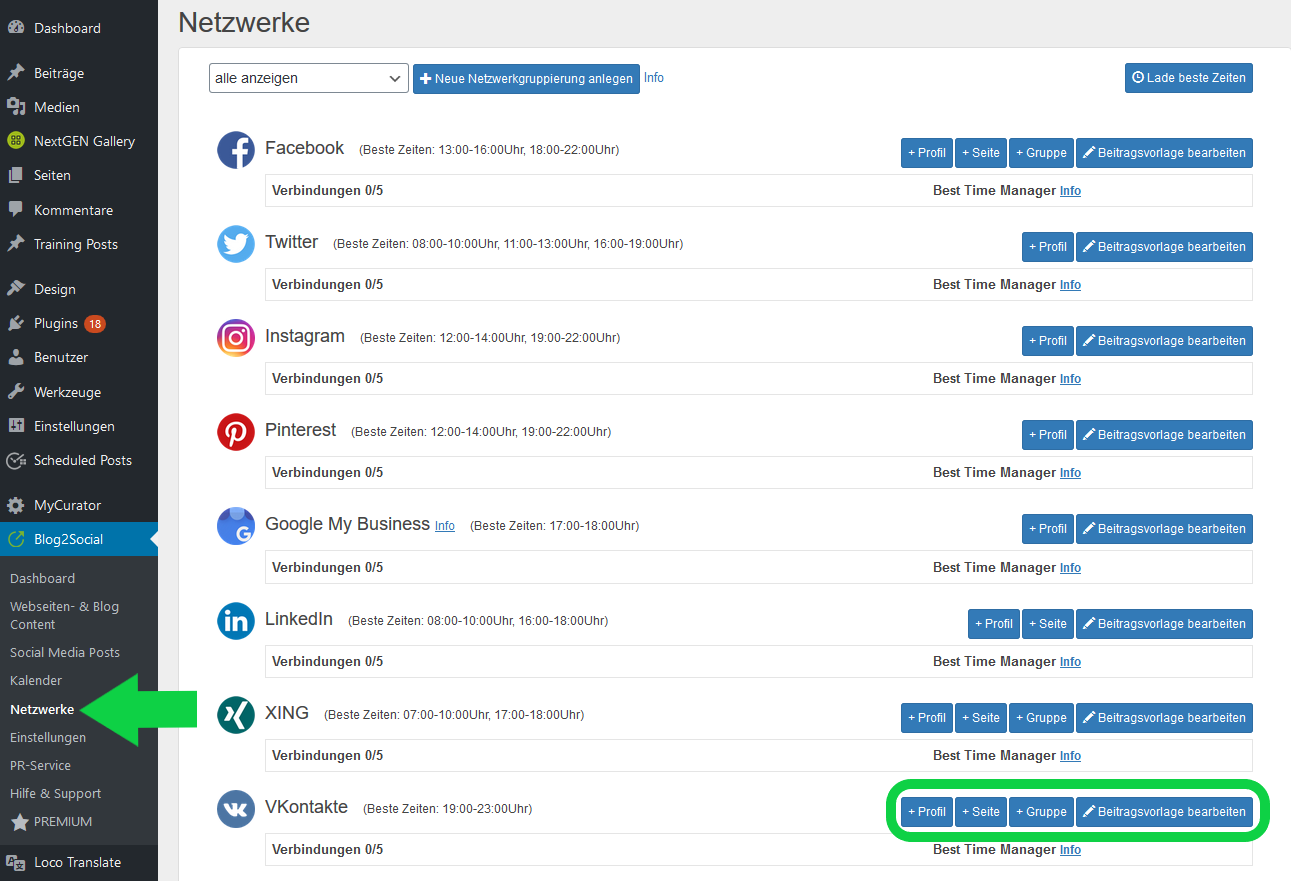Click the Werkzeuge wrench icon

point(16,392)
